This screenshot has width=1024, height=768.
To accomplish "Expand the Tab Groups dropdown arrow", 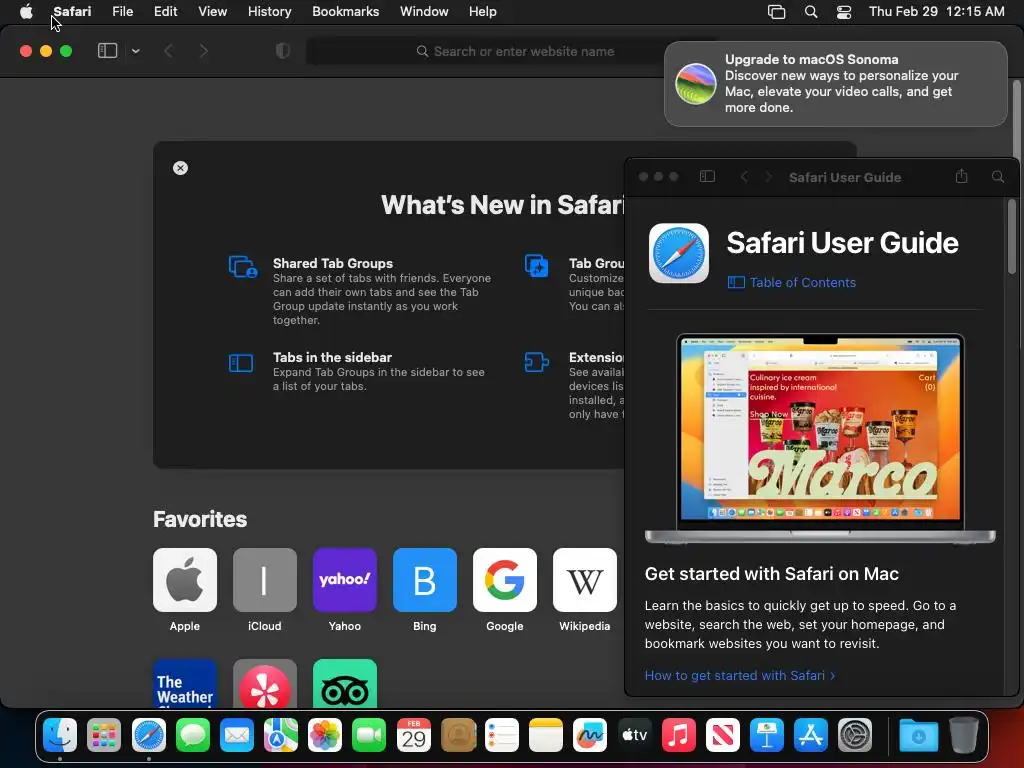I will 135,51.
